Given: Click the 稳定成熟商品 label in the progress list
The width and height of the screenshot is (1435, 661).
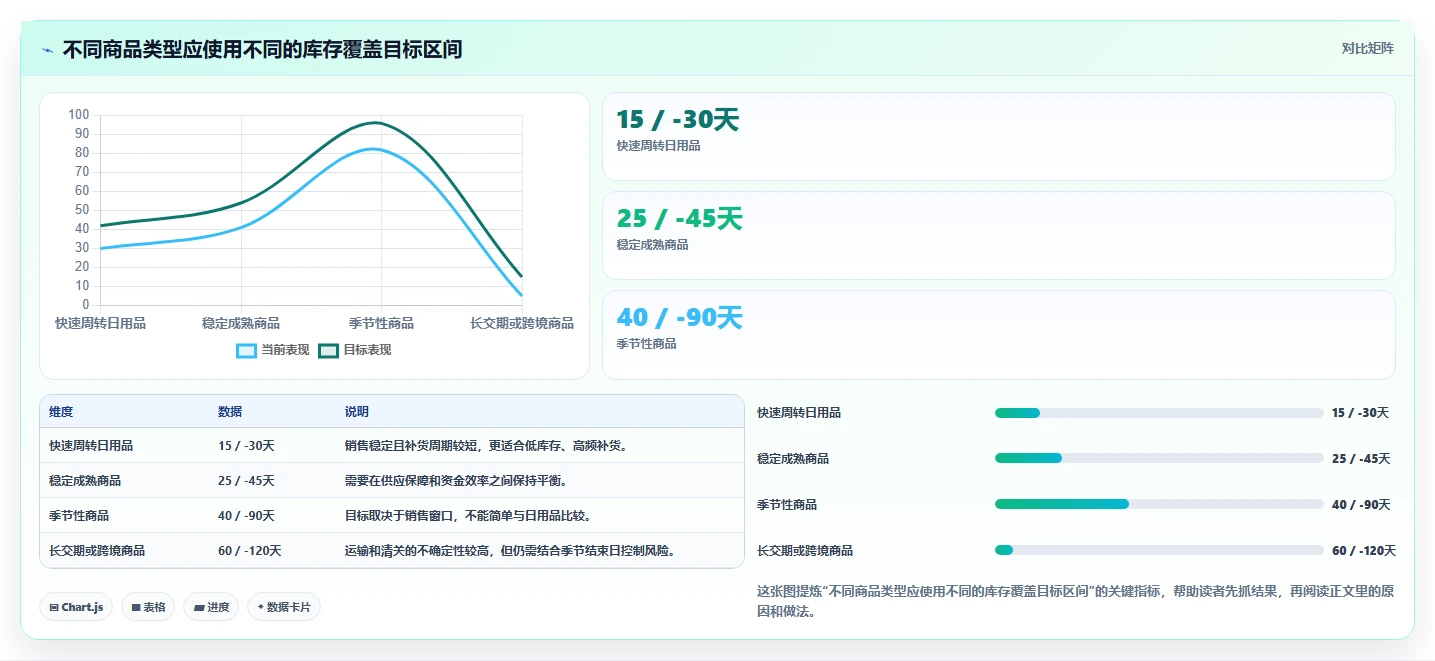Looking at the screenshot, I should click(x=793, y=459).
